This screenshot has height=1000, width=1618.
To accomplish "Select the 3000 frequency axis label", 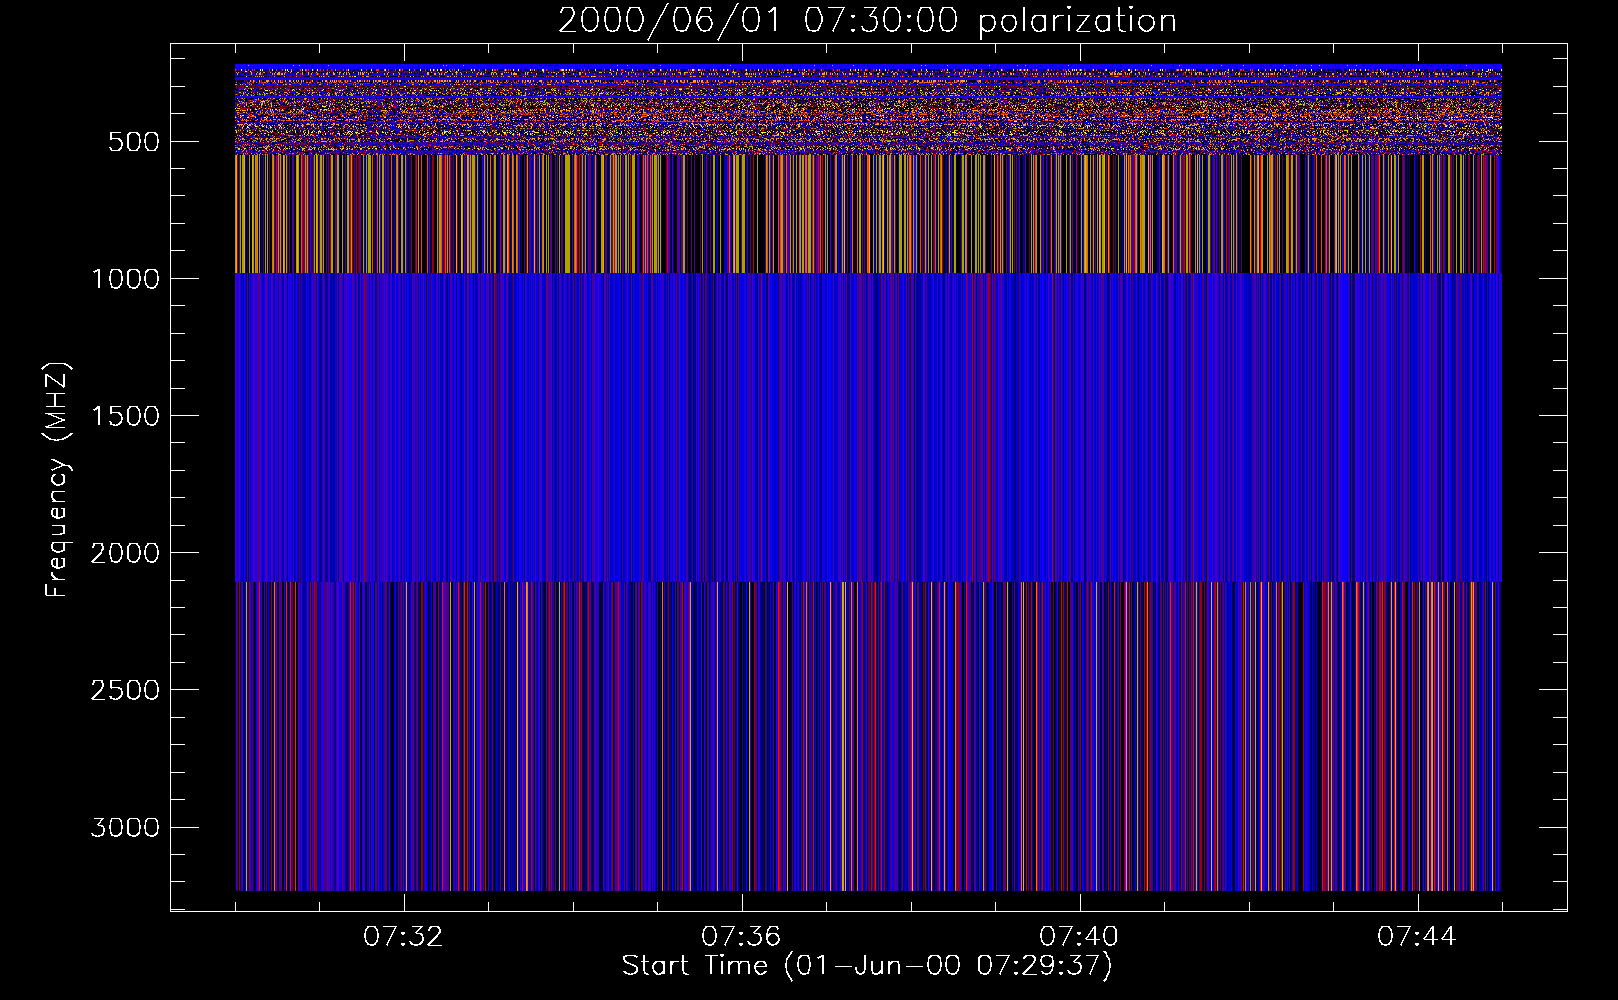I will 125,827.
